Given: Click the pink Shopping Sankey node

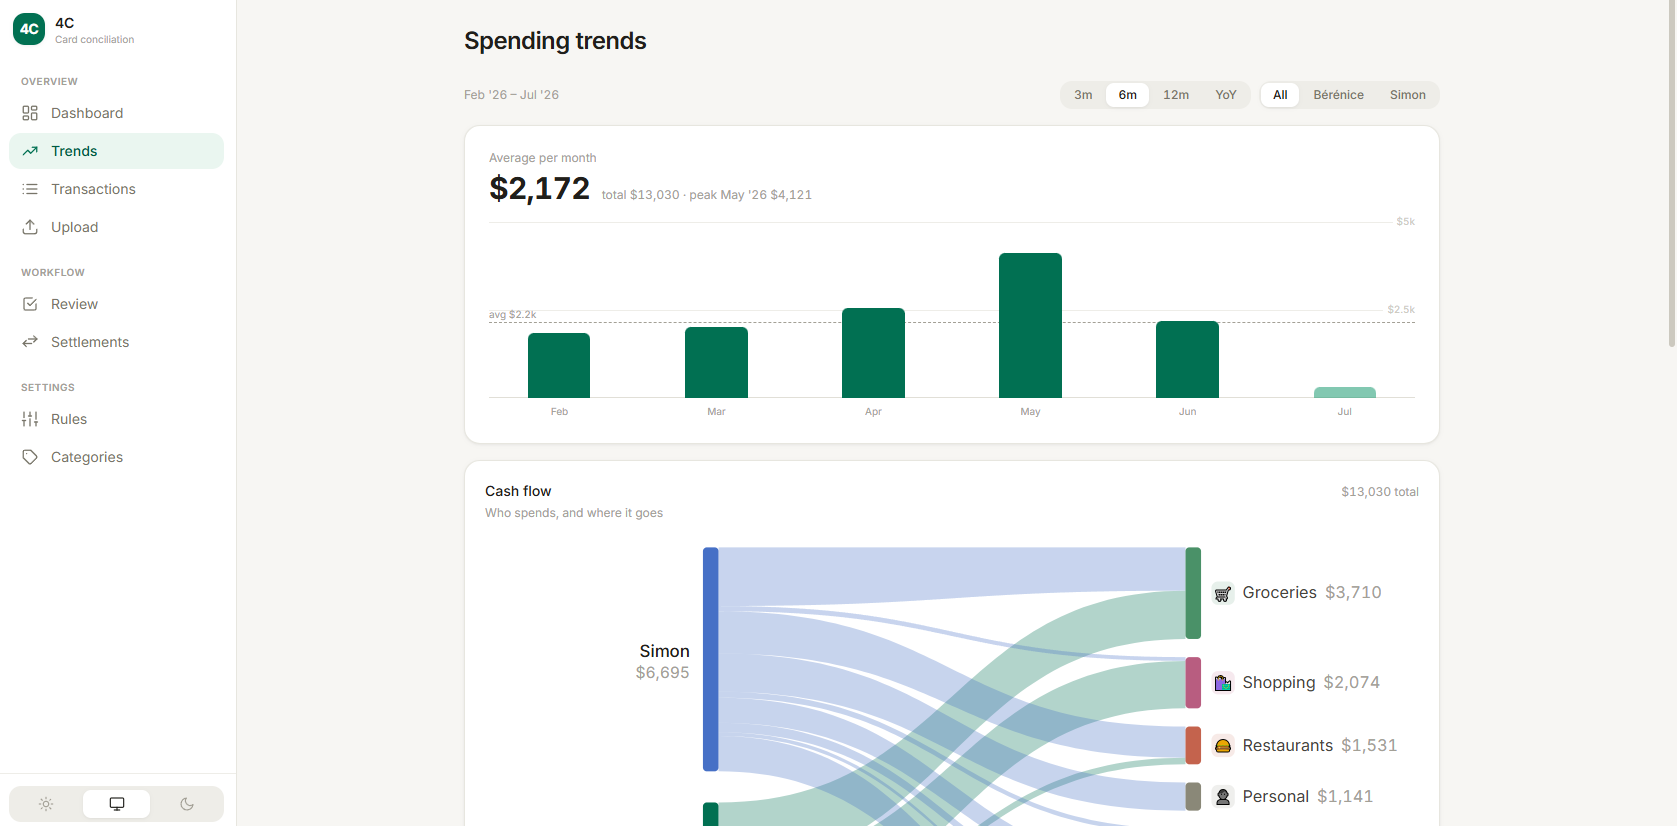Looking at the screenshot, I should pos(1193,683).
